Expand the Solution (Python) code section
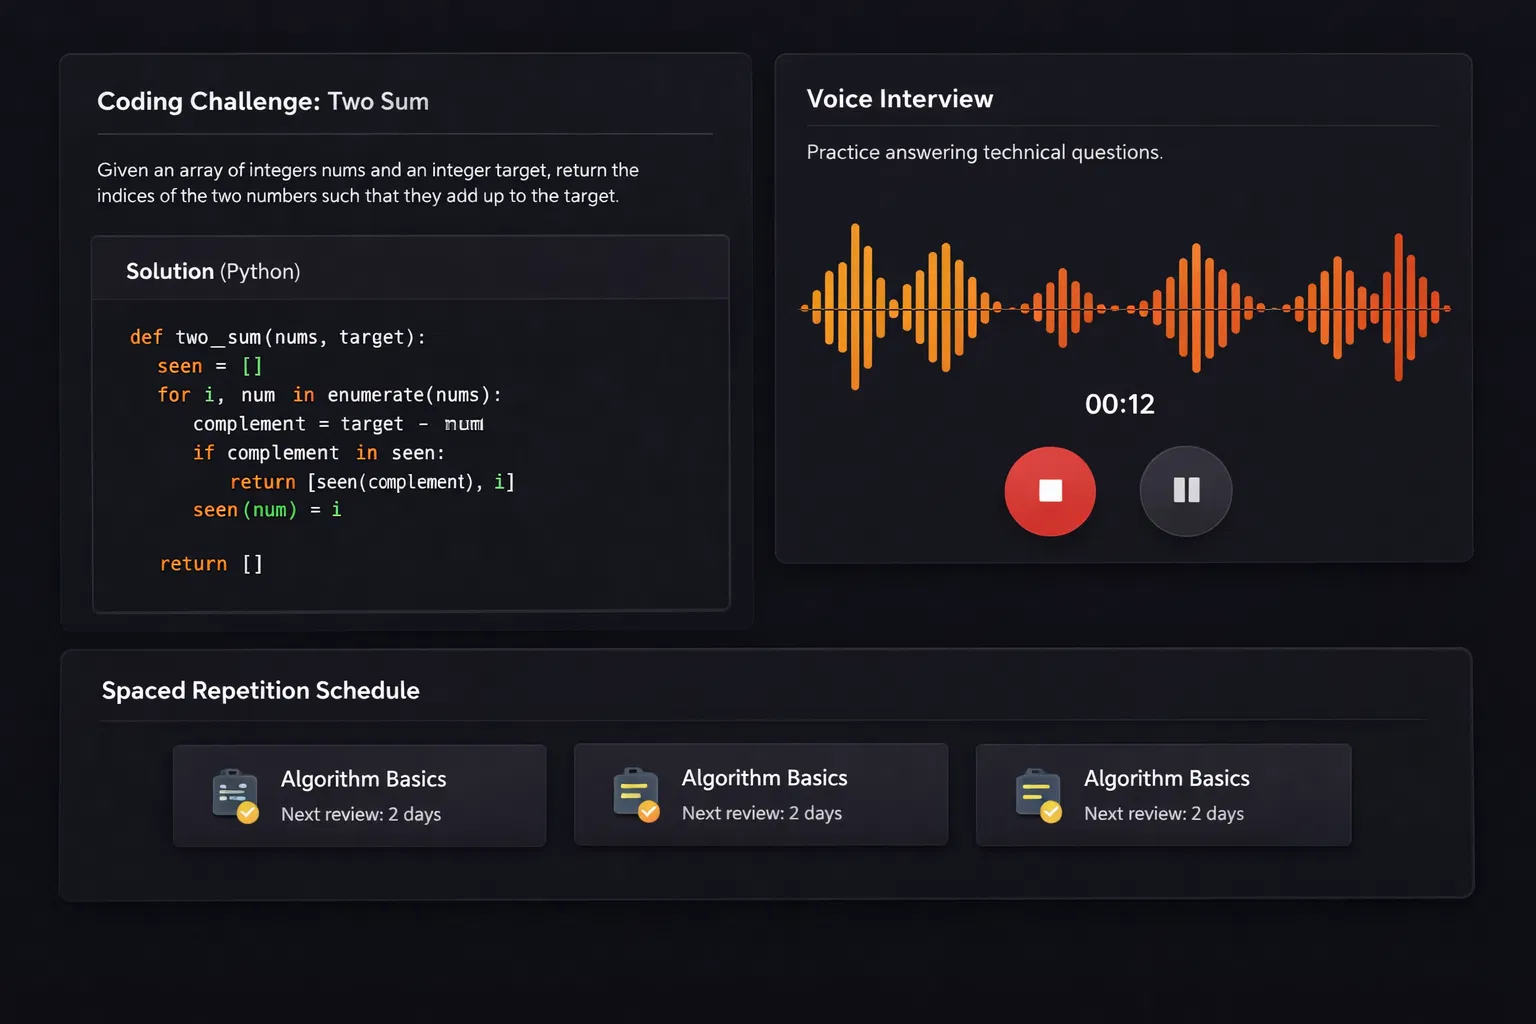This screenshot has height=1024, width=1536. pyautogui.click(x=213, y=270)
